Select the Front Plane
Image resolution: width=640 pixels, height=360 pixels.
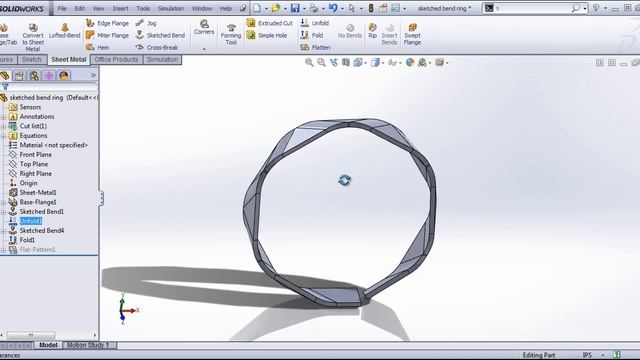tap(36, 155)
